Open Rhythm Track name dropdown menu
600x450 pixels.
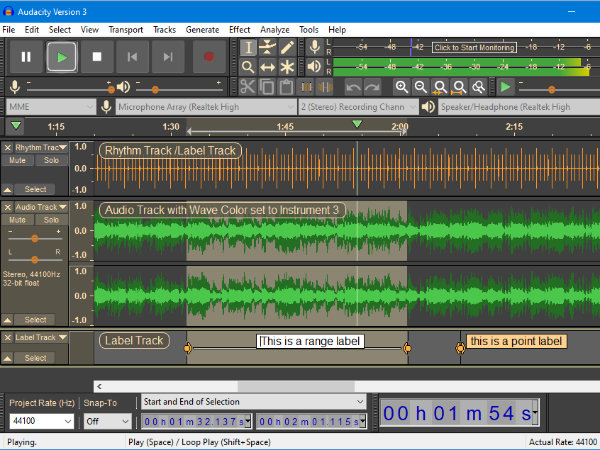coord(41,148)
